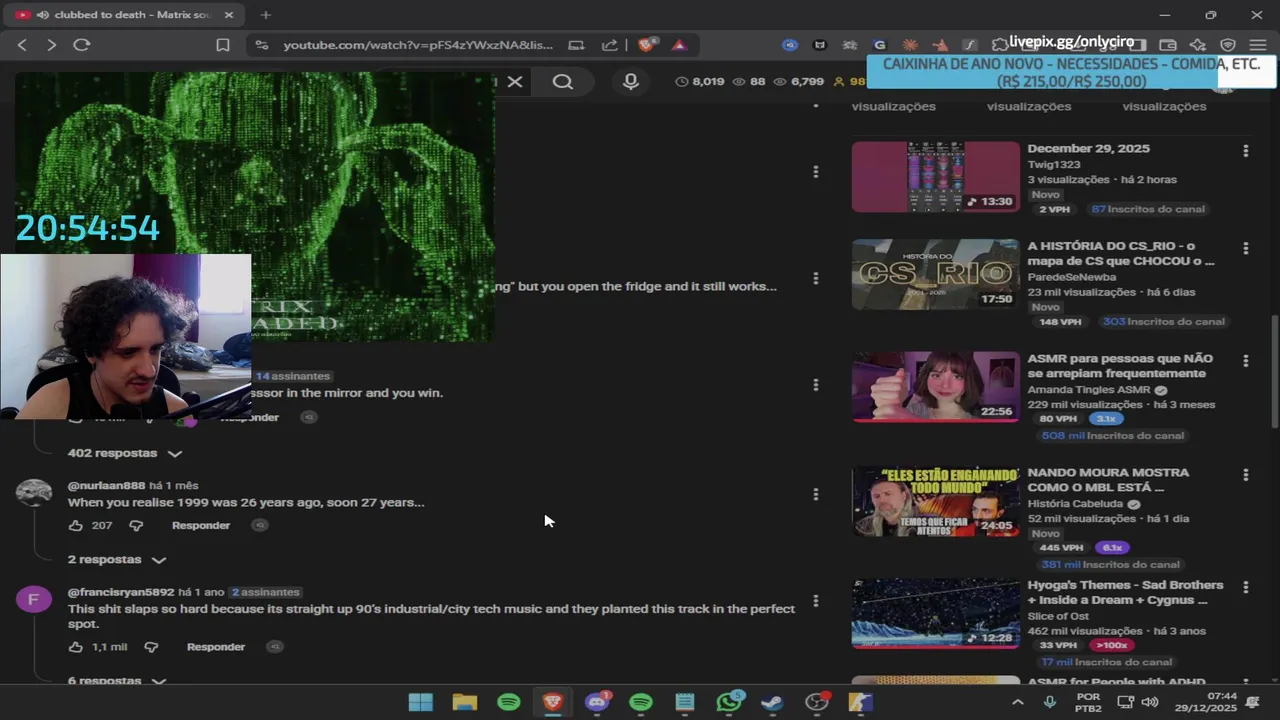Image resolution: width=1280 pixels, height=720 pixels.
Task: Open menu for the Amanda Tingles ASMR video
Action: (1245, 361)
